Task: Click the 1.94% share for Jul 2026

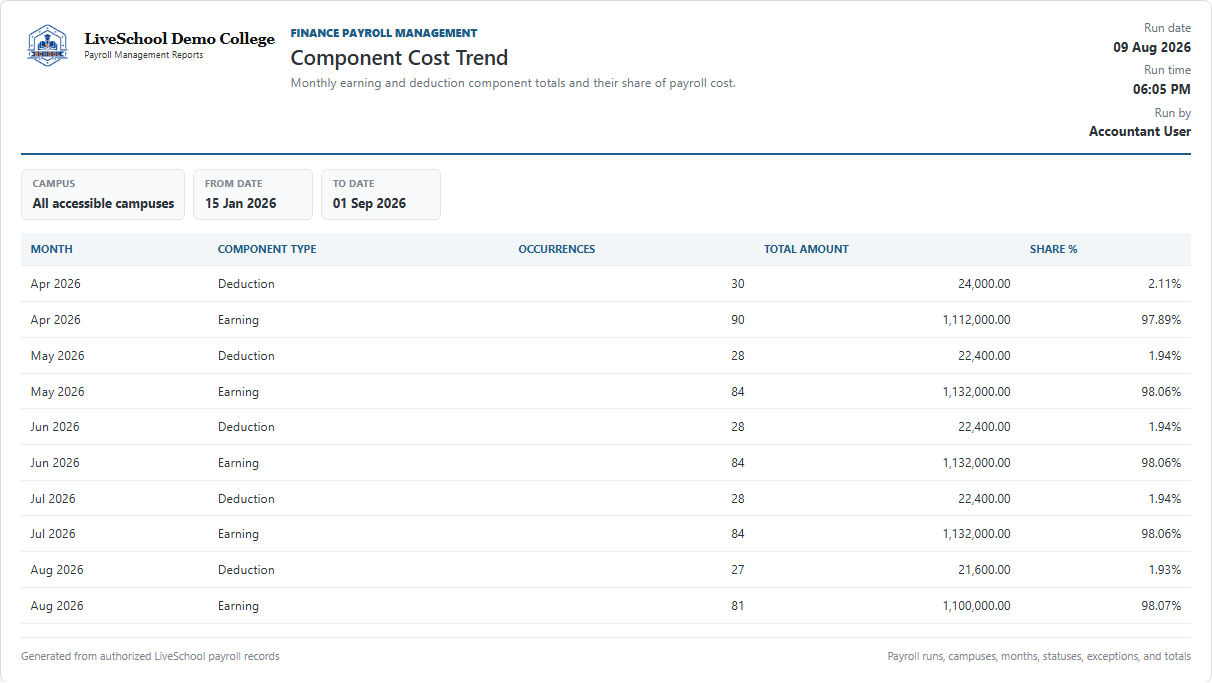Action: click(1164, 499)
